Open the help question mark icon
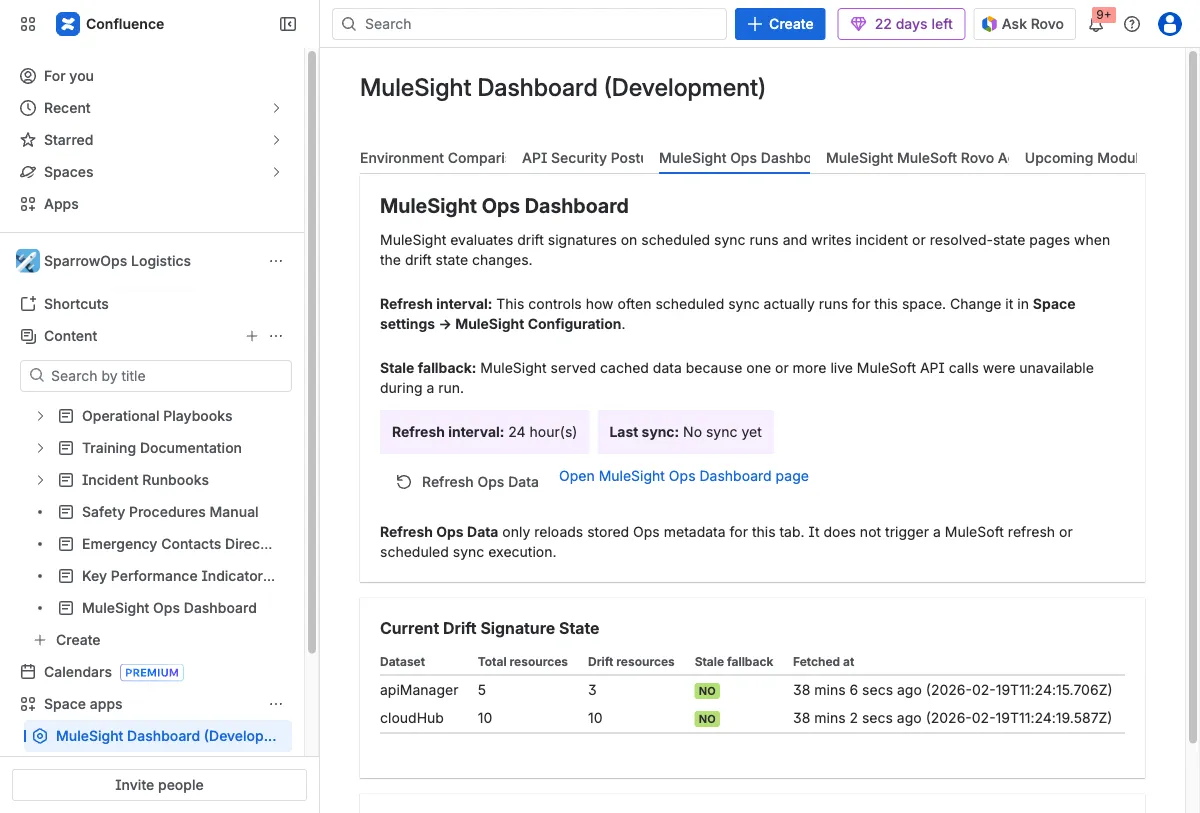This screenshot has width=1200, height=813. [x=1132, y=24]
